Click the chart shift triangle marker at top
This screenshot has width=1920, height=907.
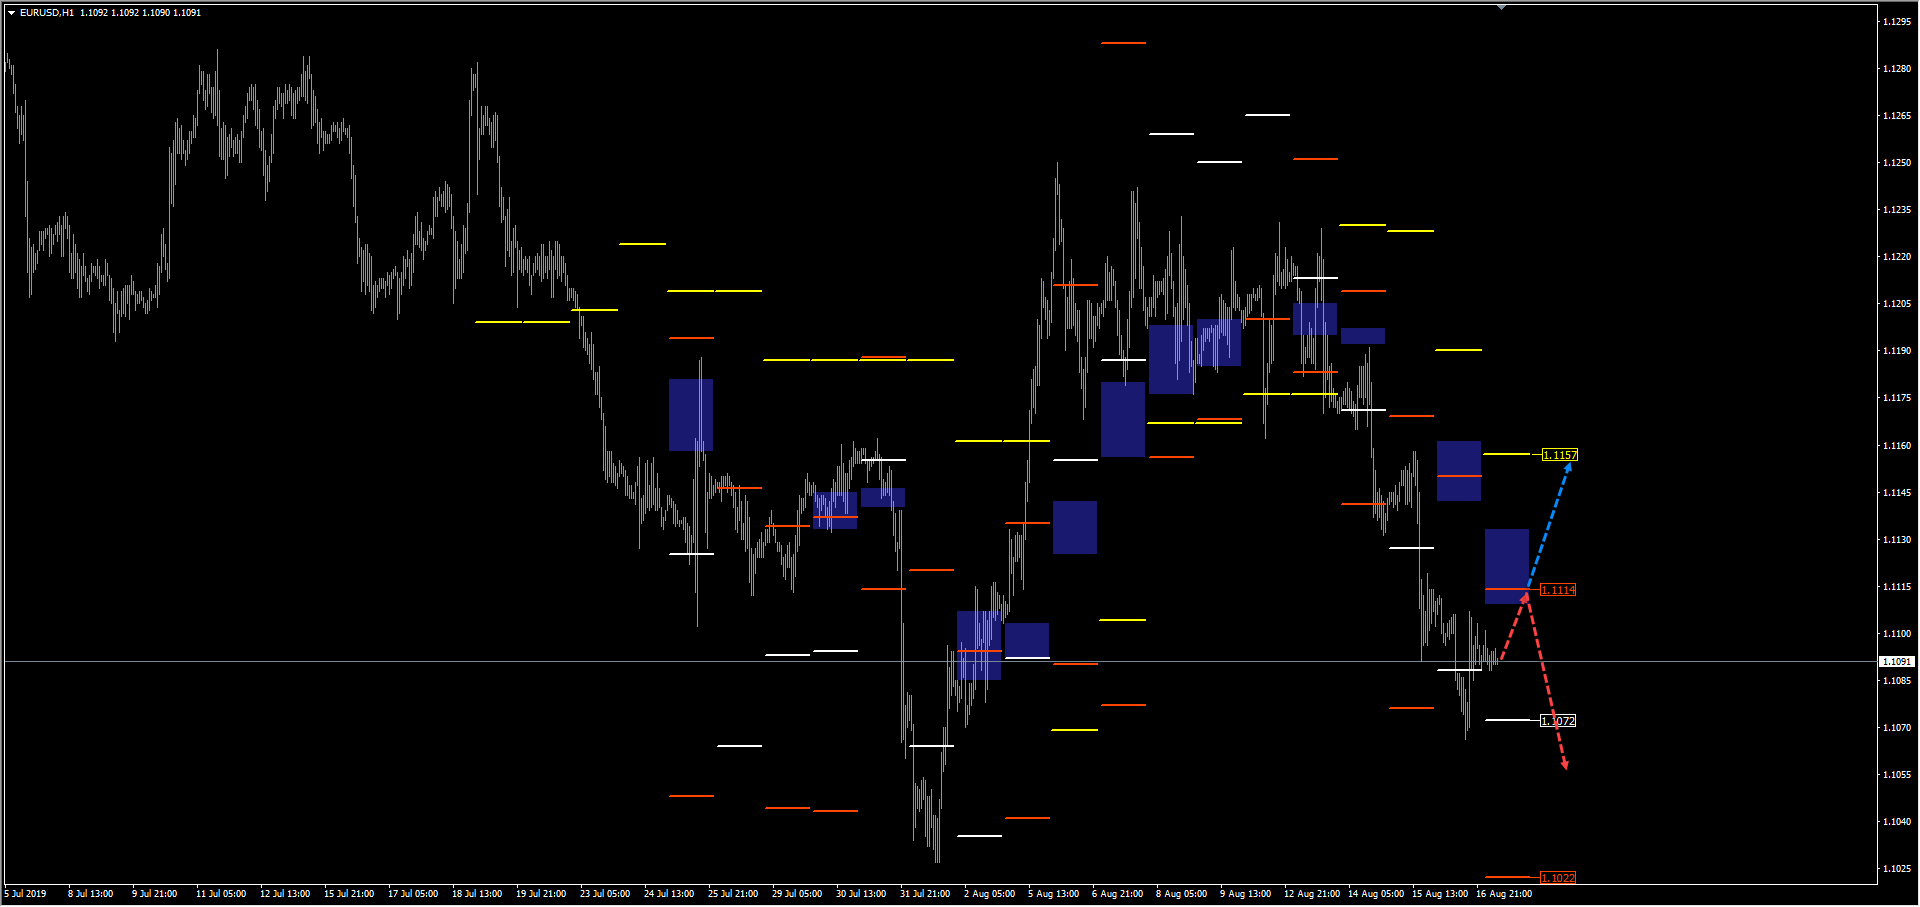(x=1501, y=7)
